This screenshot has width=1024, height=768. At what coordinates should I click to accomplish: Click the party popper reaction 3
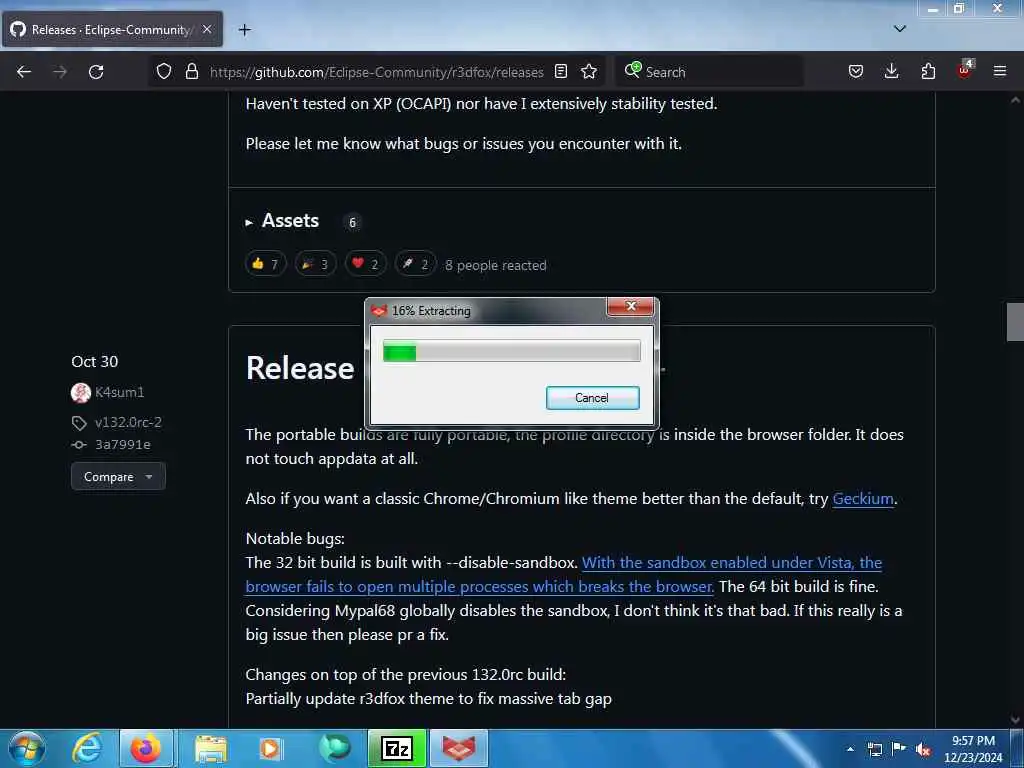315,264
